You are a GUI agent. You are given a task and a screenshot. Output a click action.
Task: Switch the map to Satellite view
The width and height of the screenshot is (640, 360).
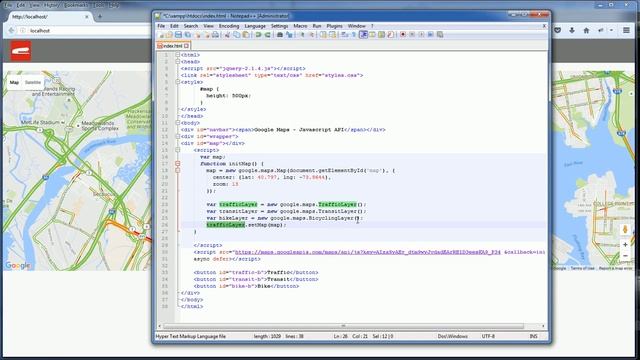tap(33, 82)
